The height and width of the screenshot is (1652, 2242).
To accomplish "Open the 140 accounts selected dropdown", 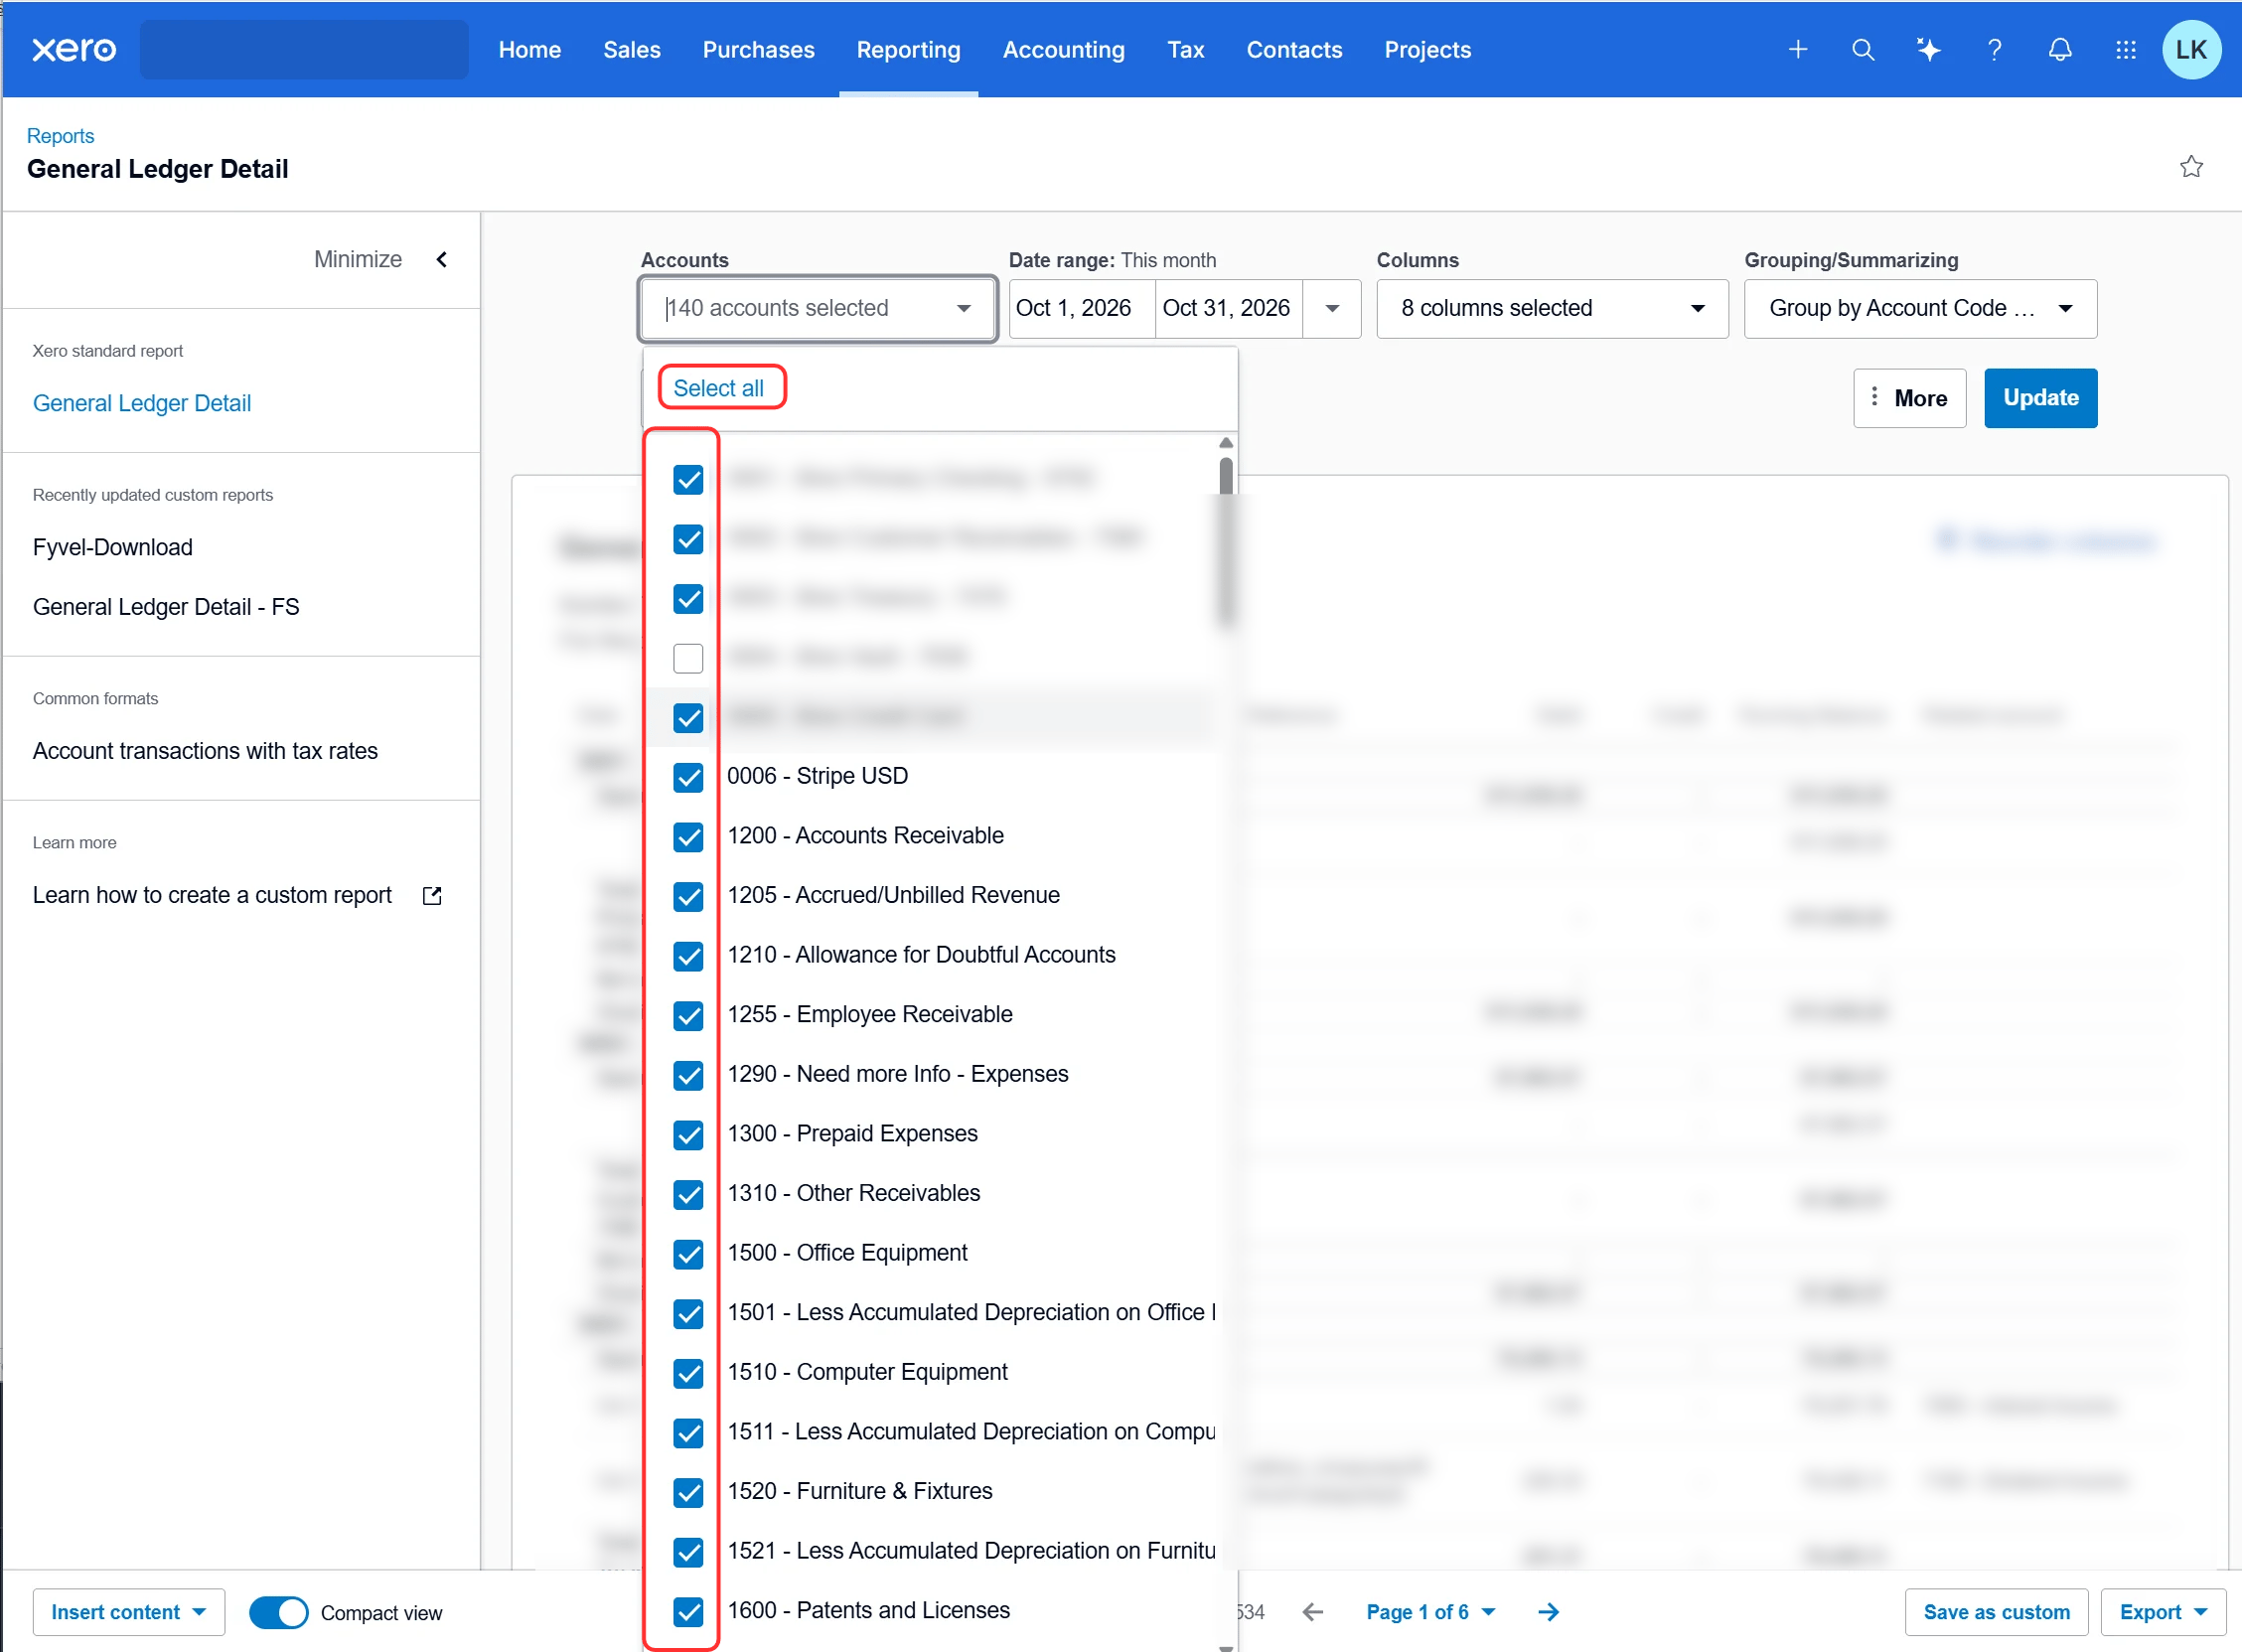I will tap(817, 308).
